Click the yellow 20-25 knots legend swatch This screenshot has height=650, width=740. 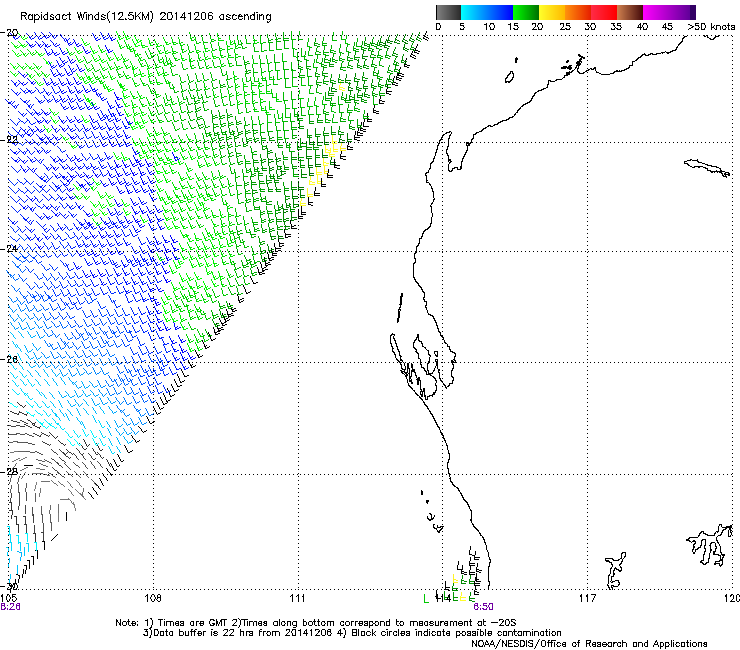(x=551, y=12)
